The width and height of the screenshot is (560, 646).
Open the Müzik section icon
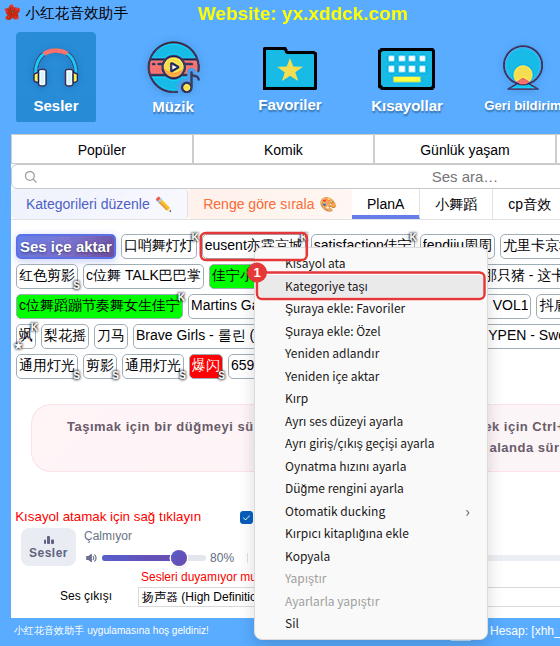coord(173,77)
